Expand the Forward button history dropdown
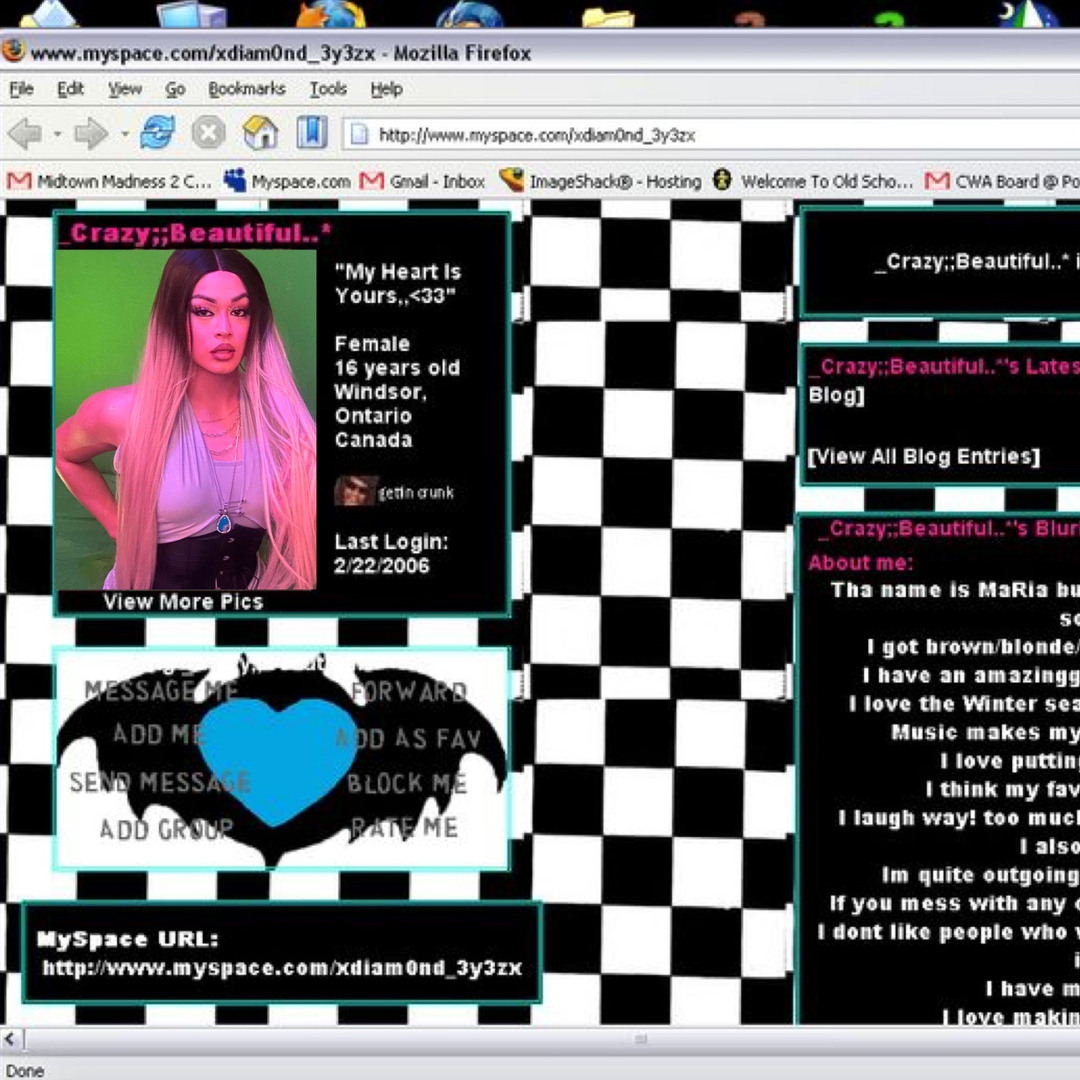 pyautogui.click(x=124, y=134)
